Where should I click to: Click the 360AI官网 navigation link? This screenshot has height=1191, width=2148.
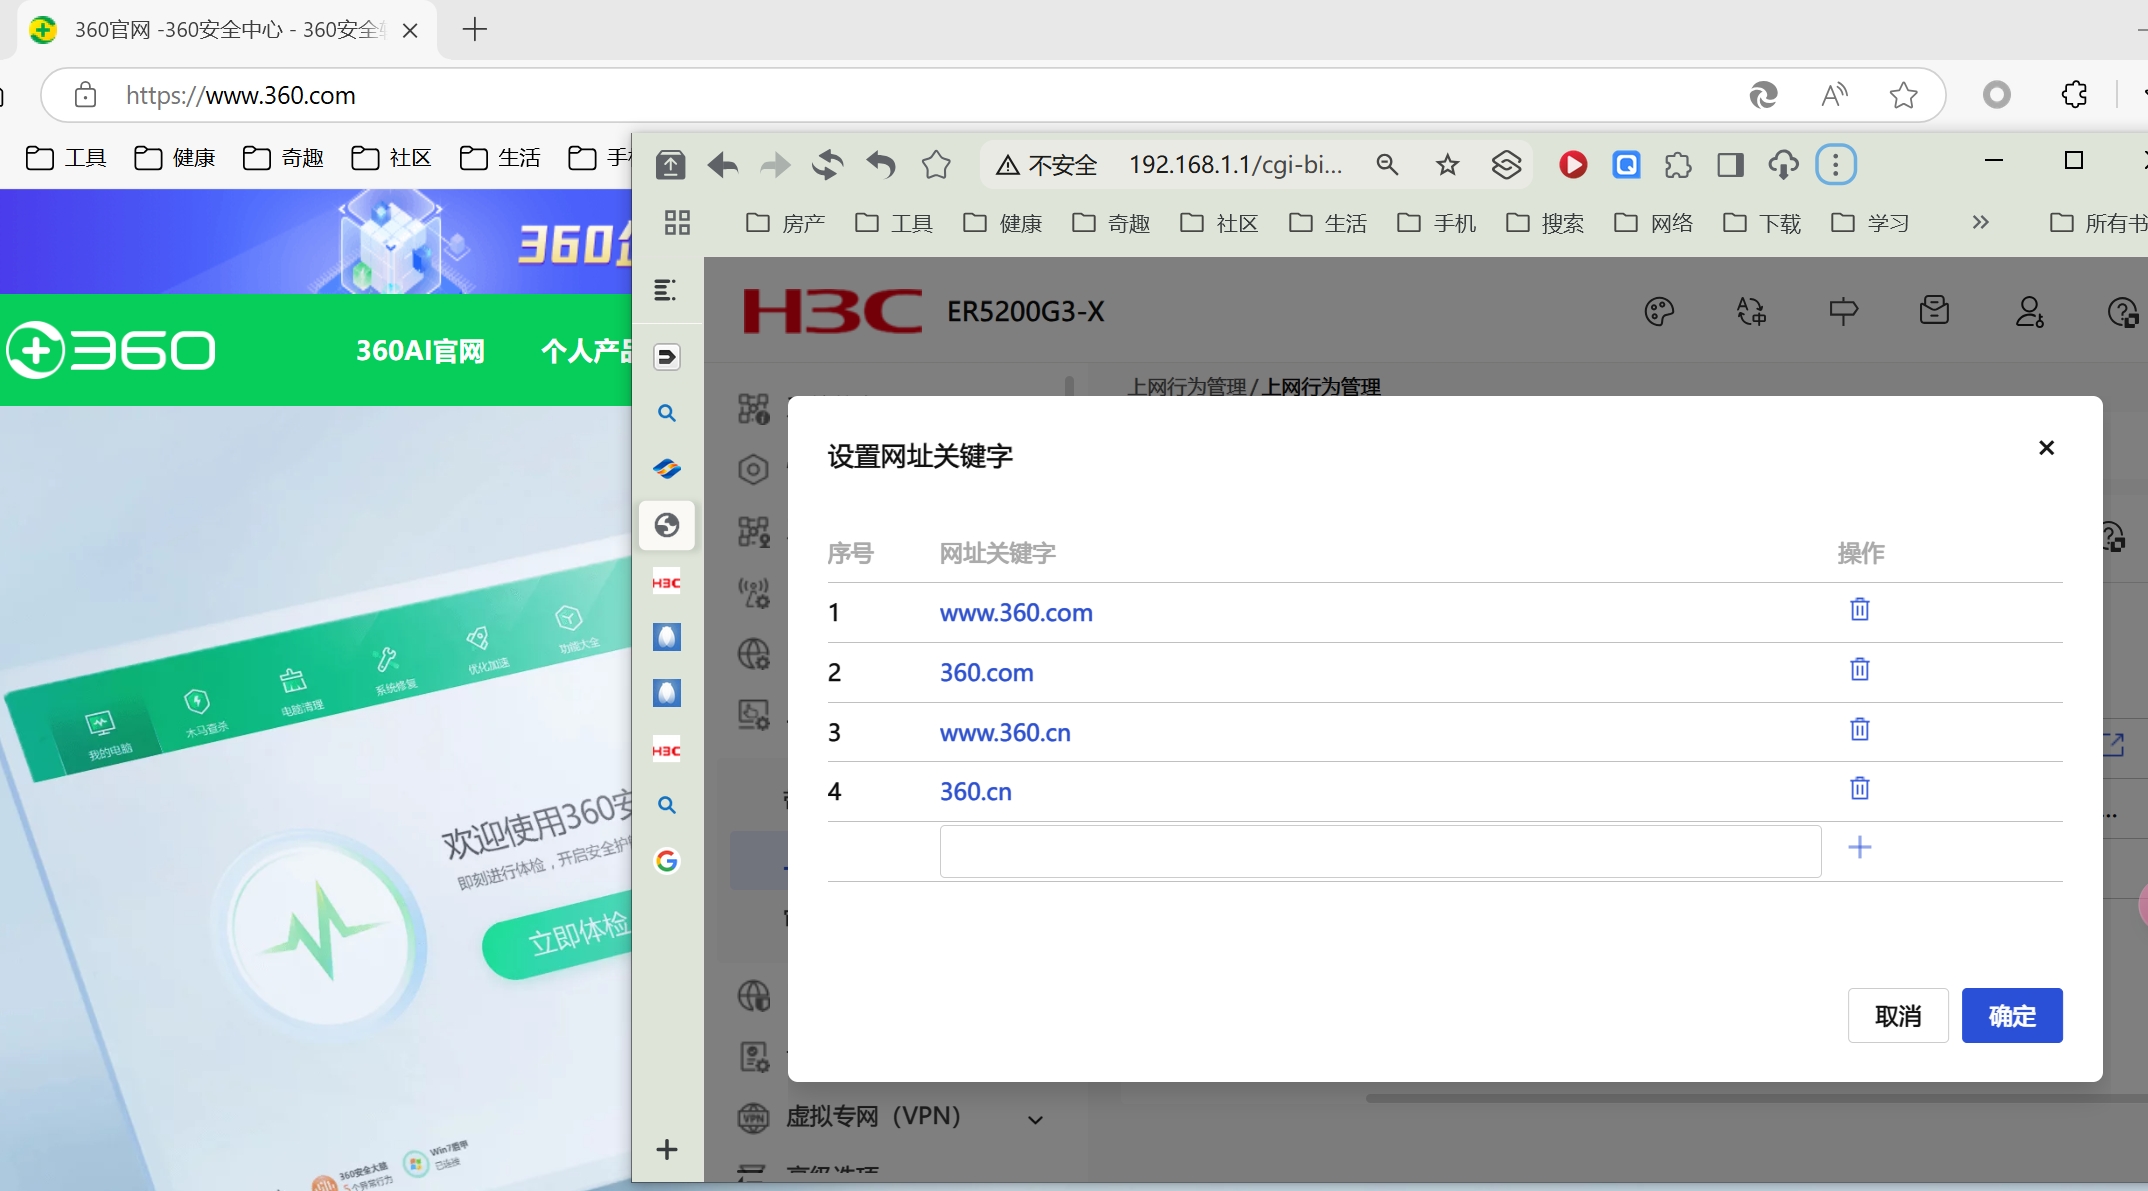[420, 351]
